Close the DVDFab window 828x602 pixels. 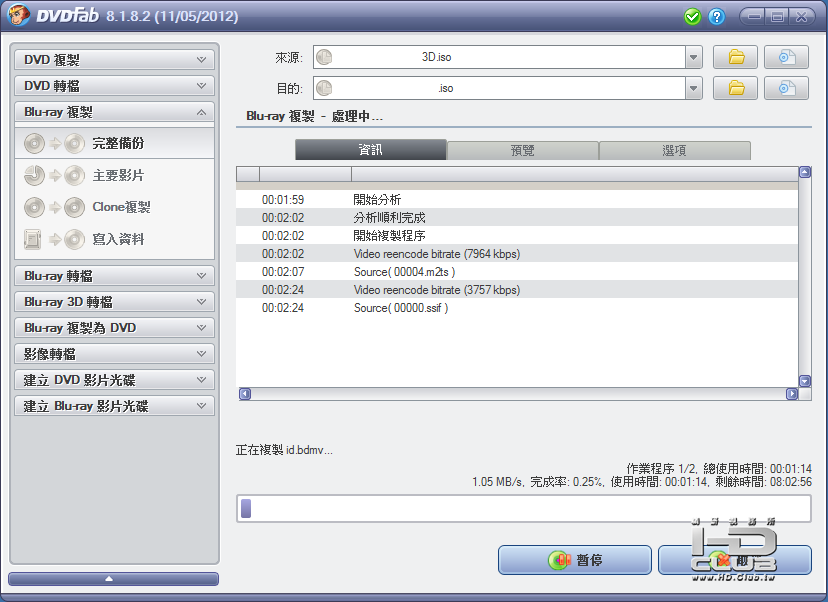pyautogui.click(x=801, y=17)
